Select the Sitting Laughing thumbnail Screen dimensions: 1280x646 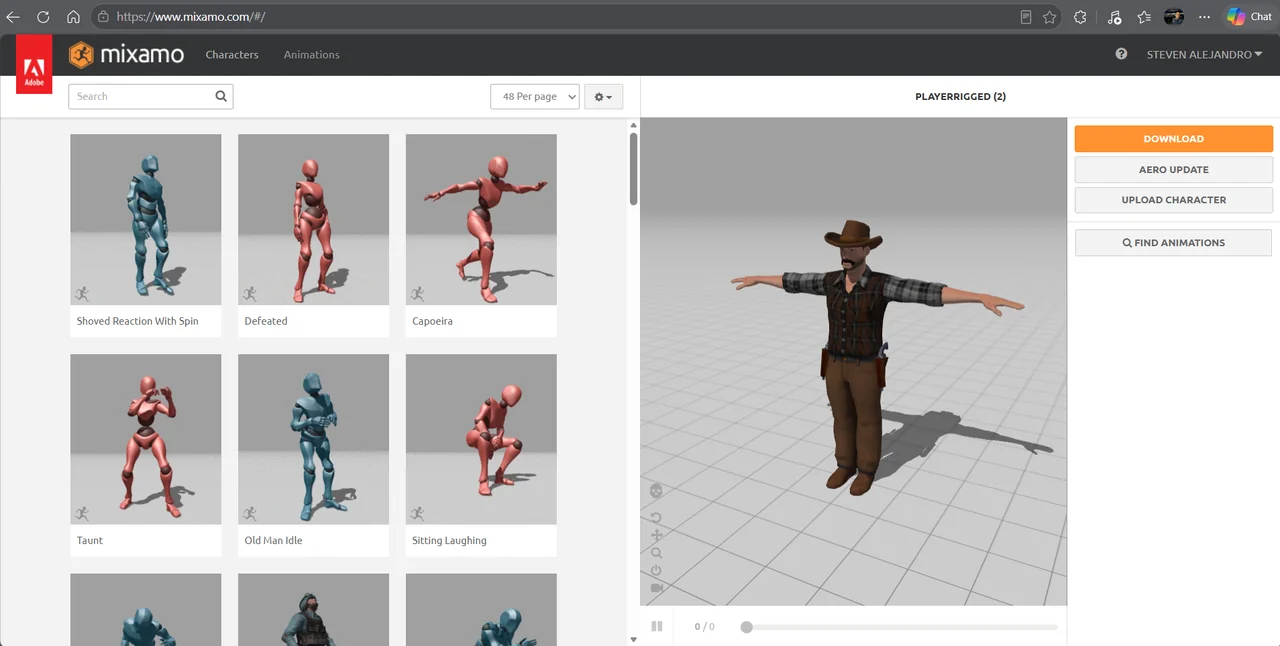[481, 439]
